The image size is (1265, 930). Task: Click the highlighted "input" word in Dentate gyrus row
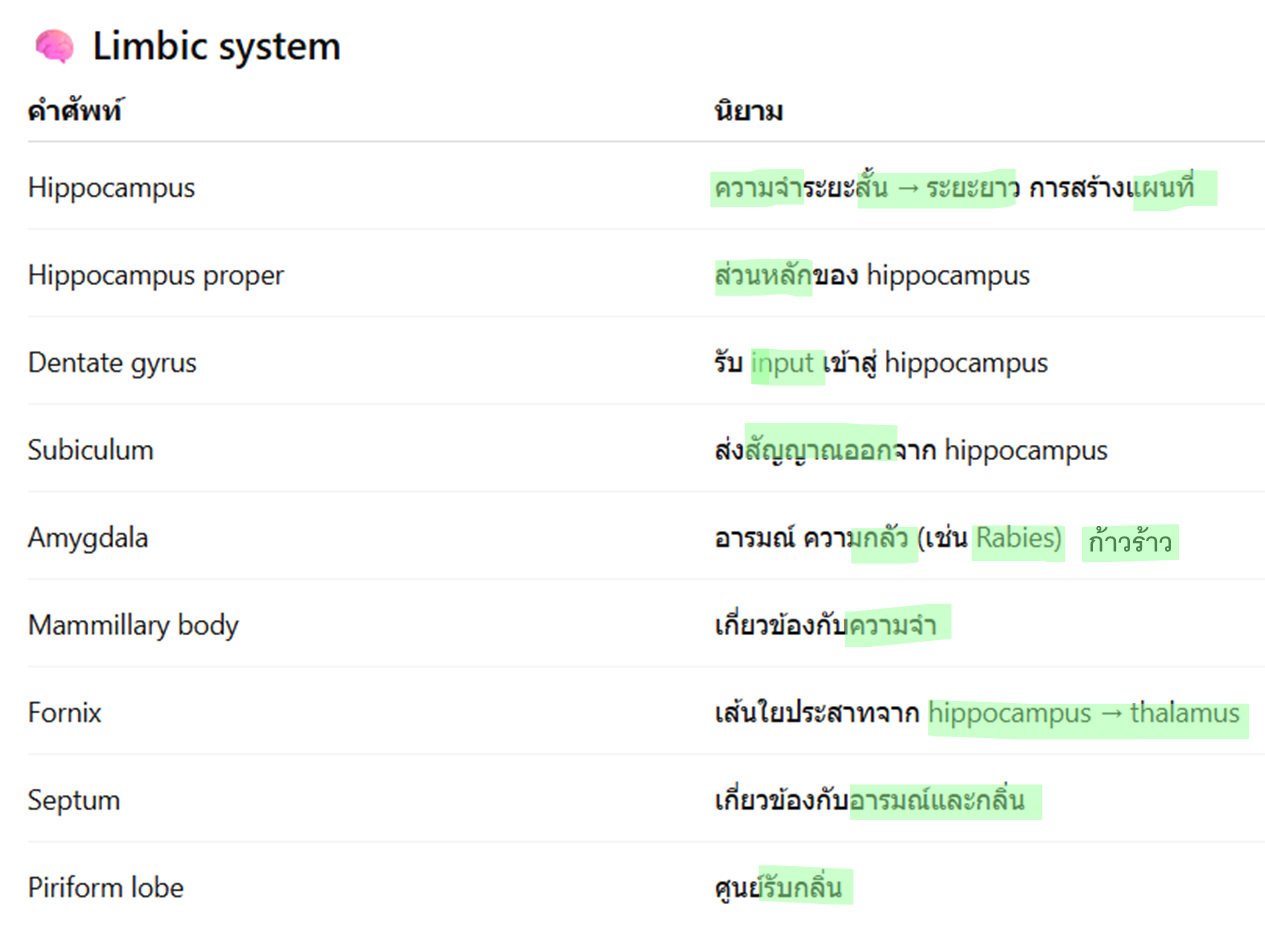pyautogui.click(x=785, y=363)
